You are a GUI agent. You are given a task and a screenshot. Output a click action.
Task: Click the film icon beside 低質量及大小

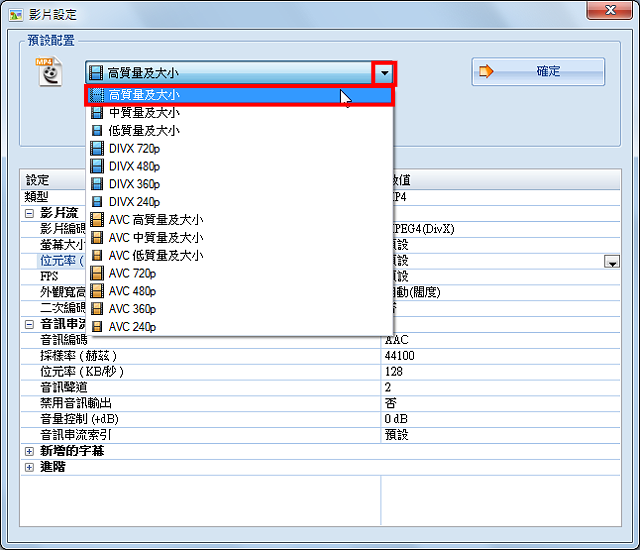tap(97, 131)
